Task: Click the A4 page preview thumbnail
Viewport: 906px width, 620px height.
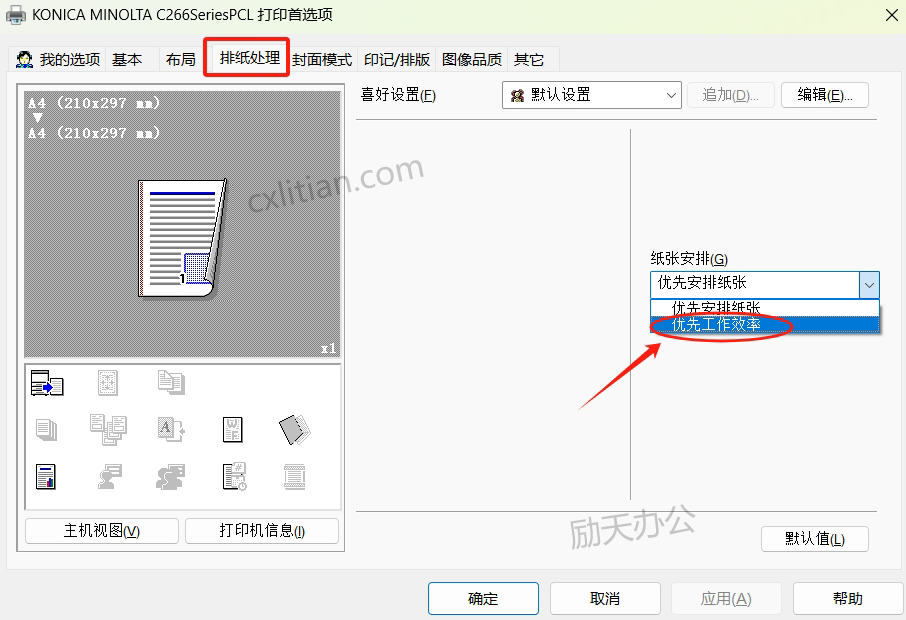Action: (x=181, y=238)
